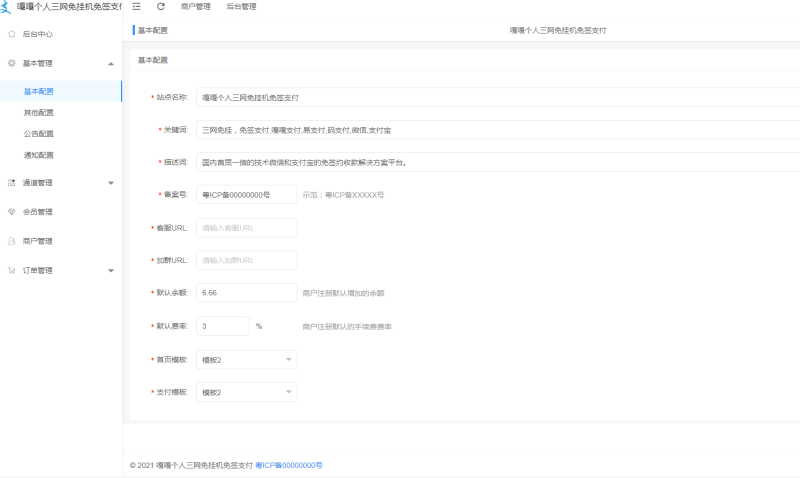Image resolution: width=800 pixels, height=478 pixels.
Task: Click the hint text 商户注册默认的手续费费率
Action: coord(347,326)
